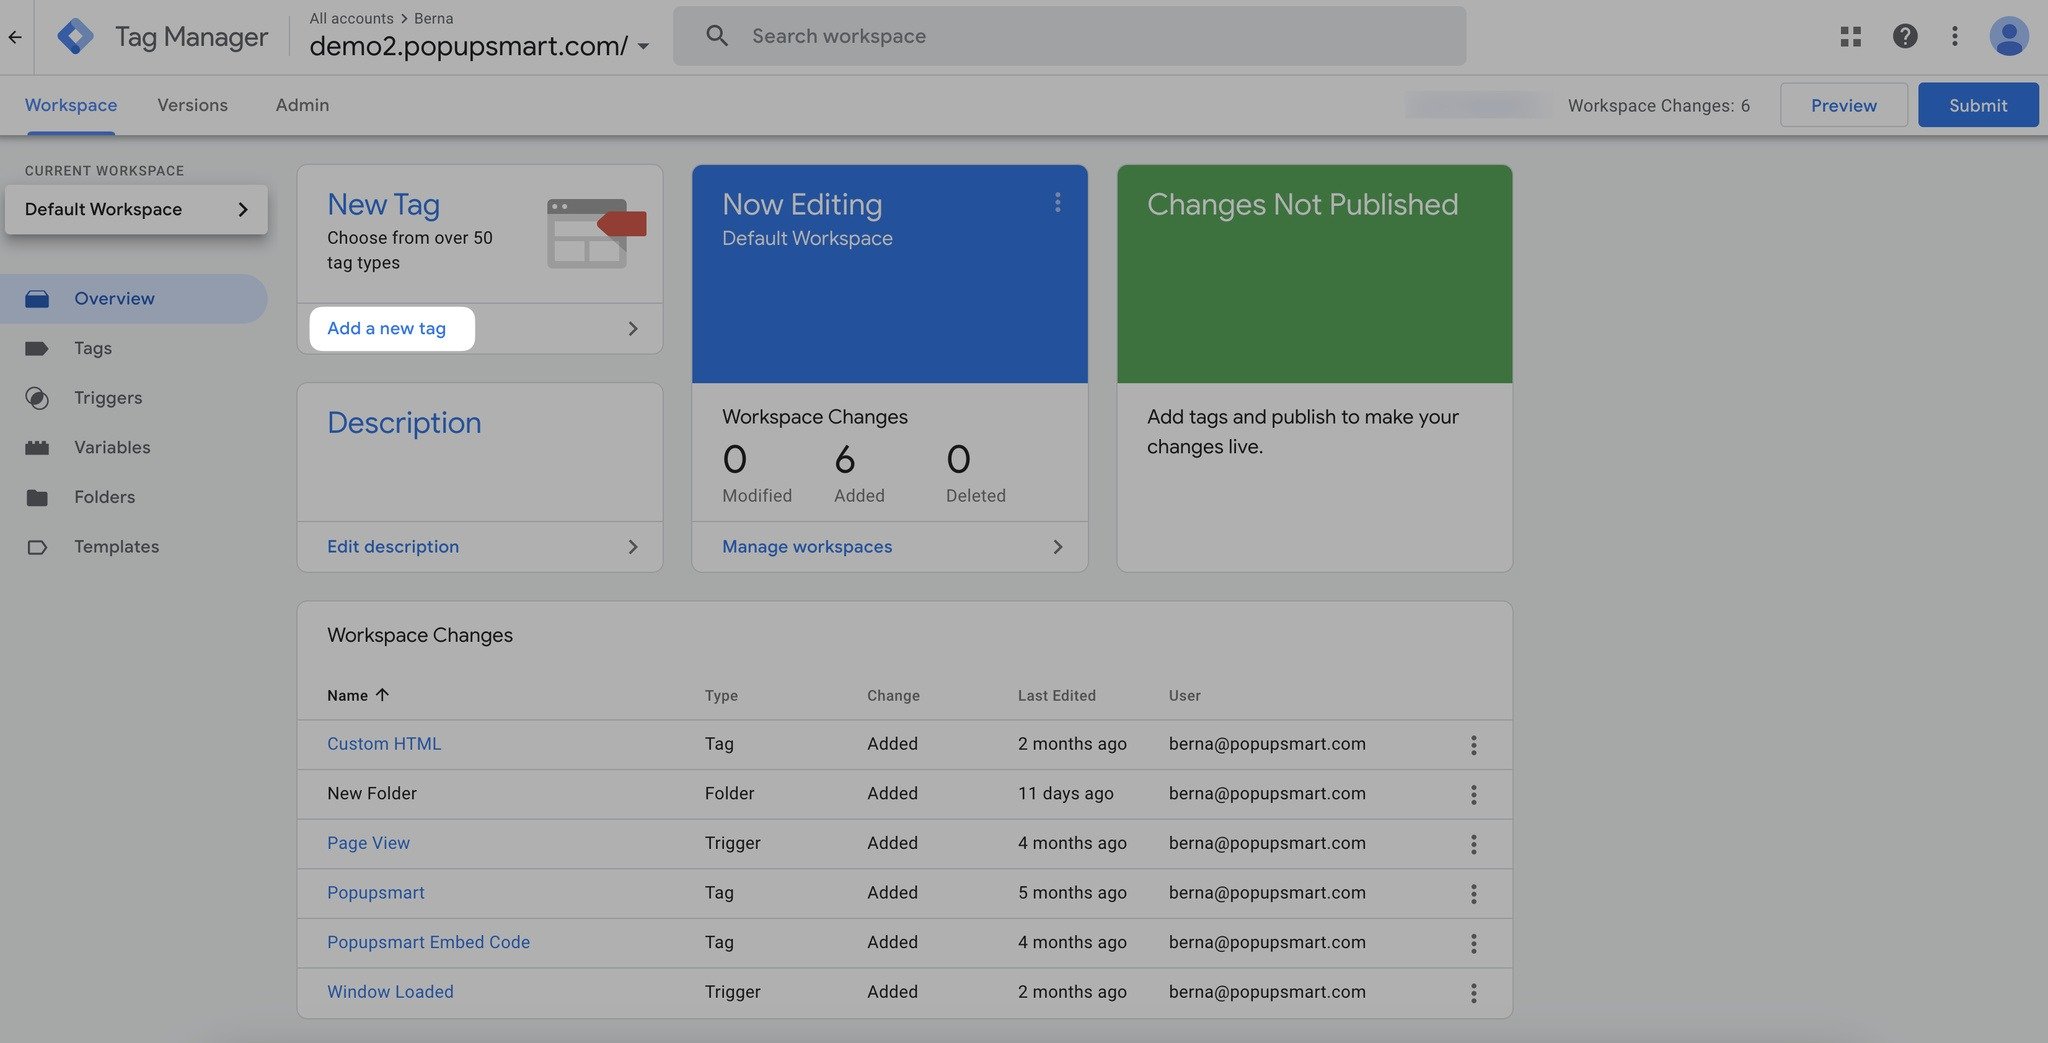The width and height of the screenshot is (2048, 1043).
Task: Open Variables from the left navigation
Action: pyautogui.click(x=112, y=447)
